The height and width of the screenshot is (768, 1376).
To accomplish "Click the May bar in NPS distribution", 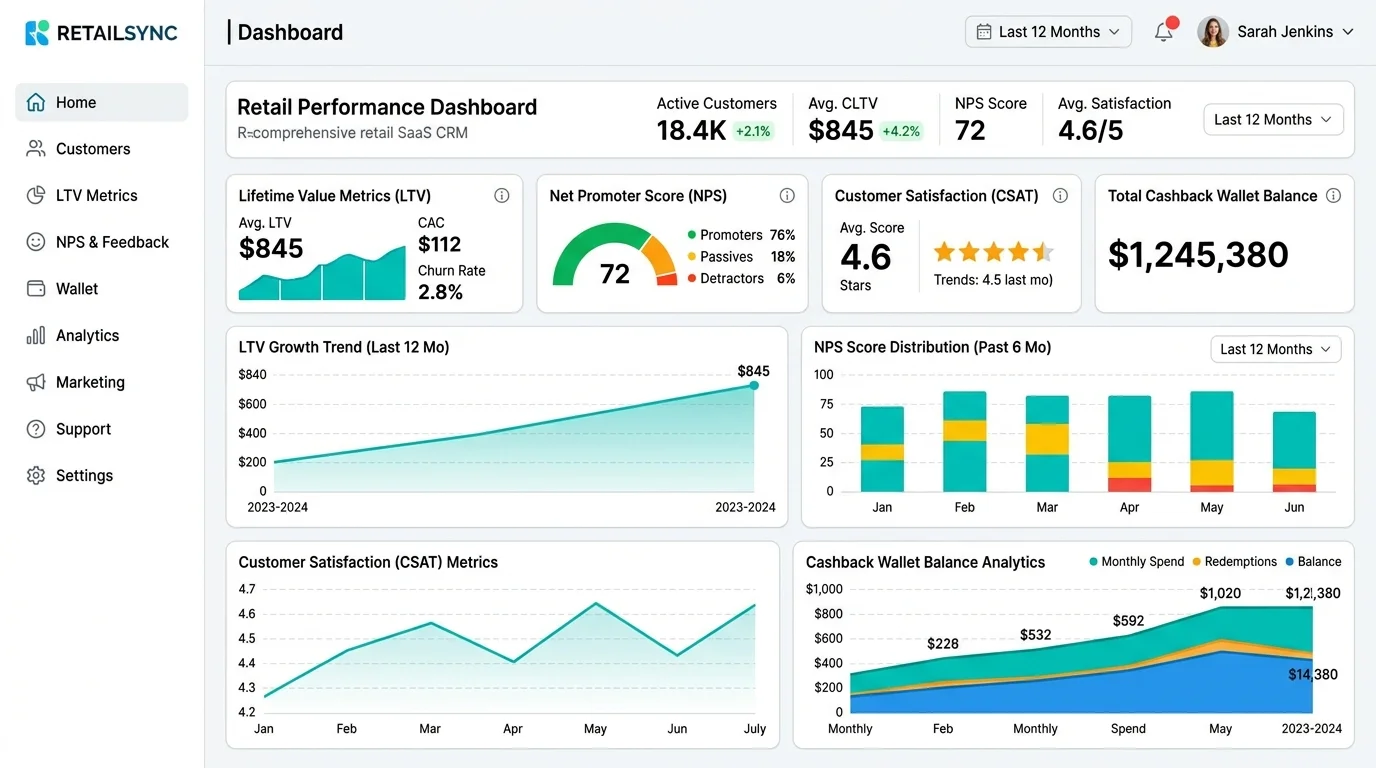I will click(x=1211, y=441).
